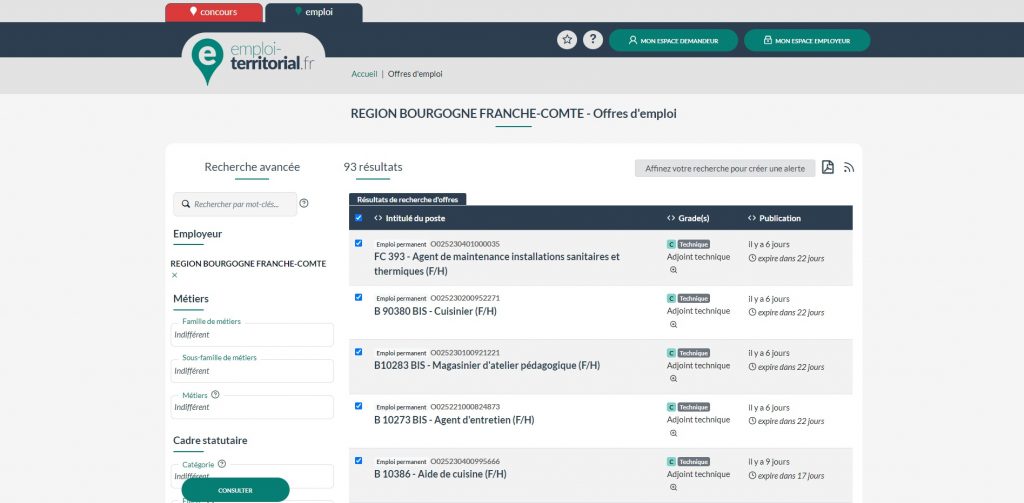Viewport: 1024px width, 503px height.
Task: Switch to the concours tab
Action: (213, 12)
